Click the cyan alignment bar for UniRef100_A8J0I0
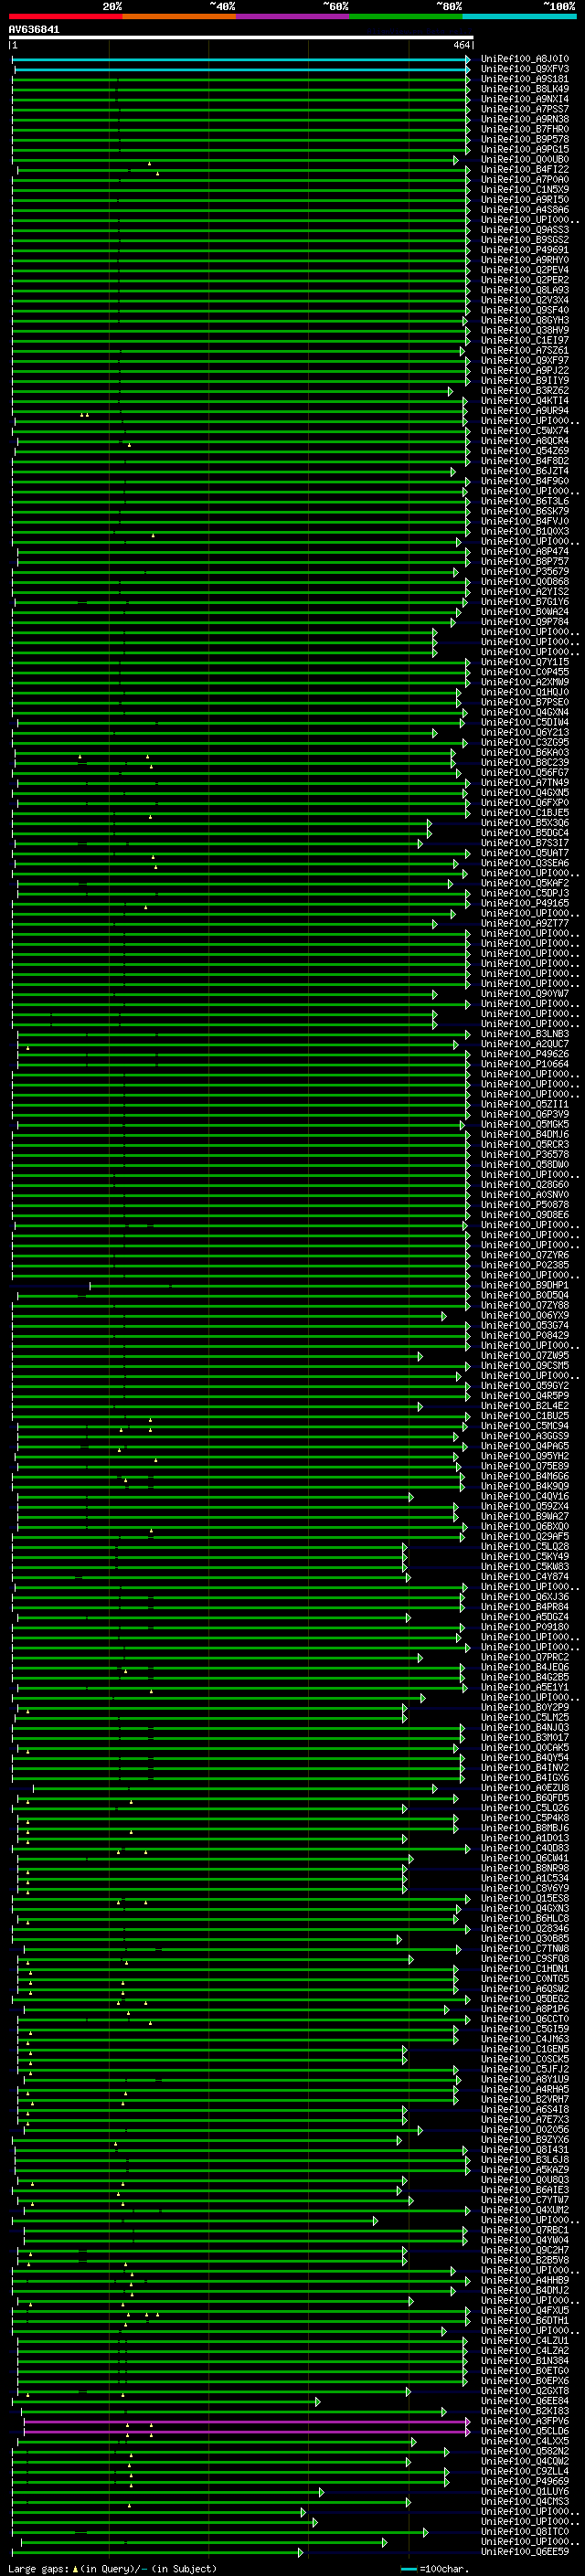This screenshot has width=585, height=2576. click(x=241, y=59)
